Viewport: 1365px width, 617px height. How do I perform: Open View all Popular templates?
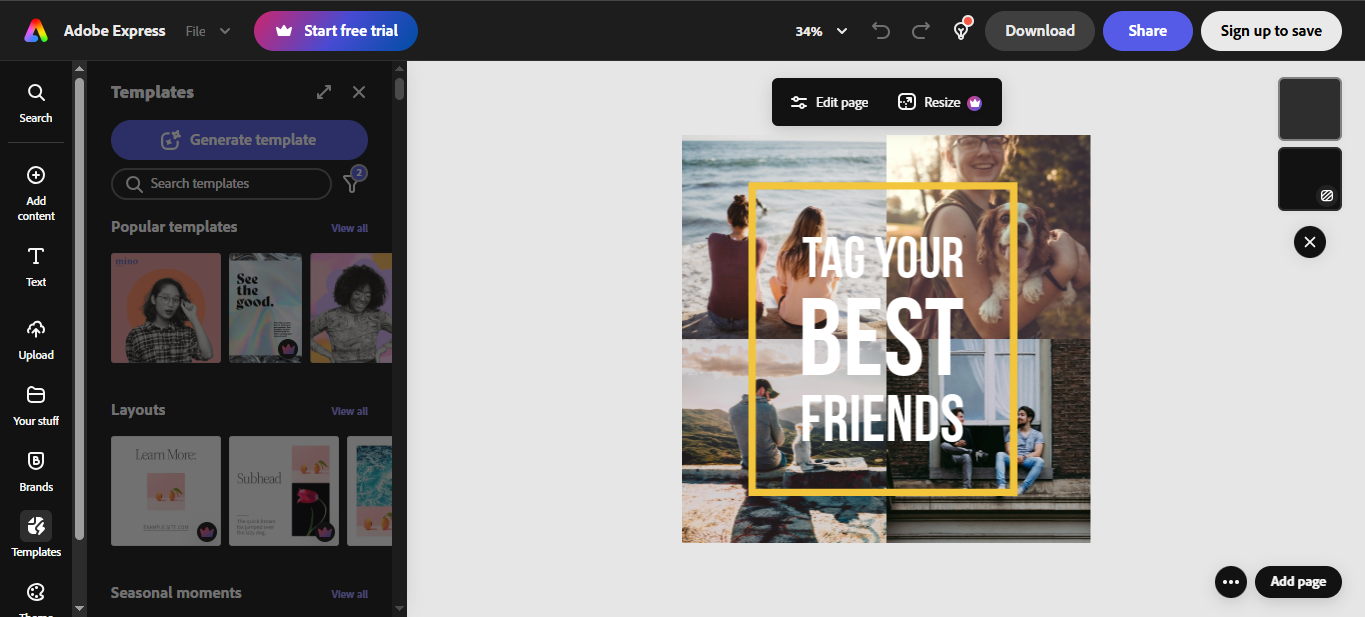(349, 227)
